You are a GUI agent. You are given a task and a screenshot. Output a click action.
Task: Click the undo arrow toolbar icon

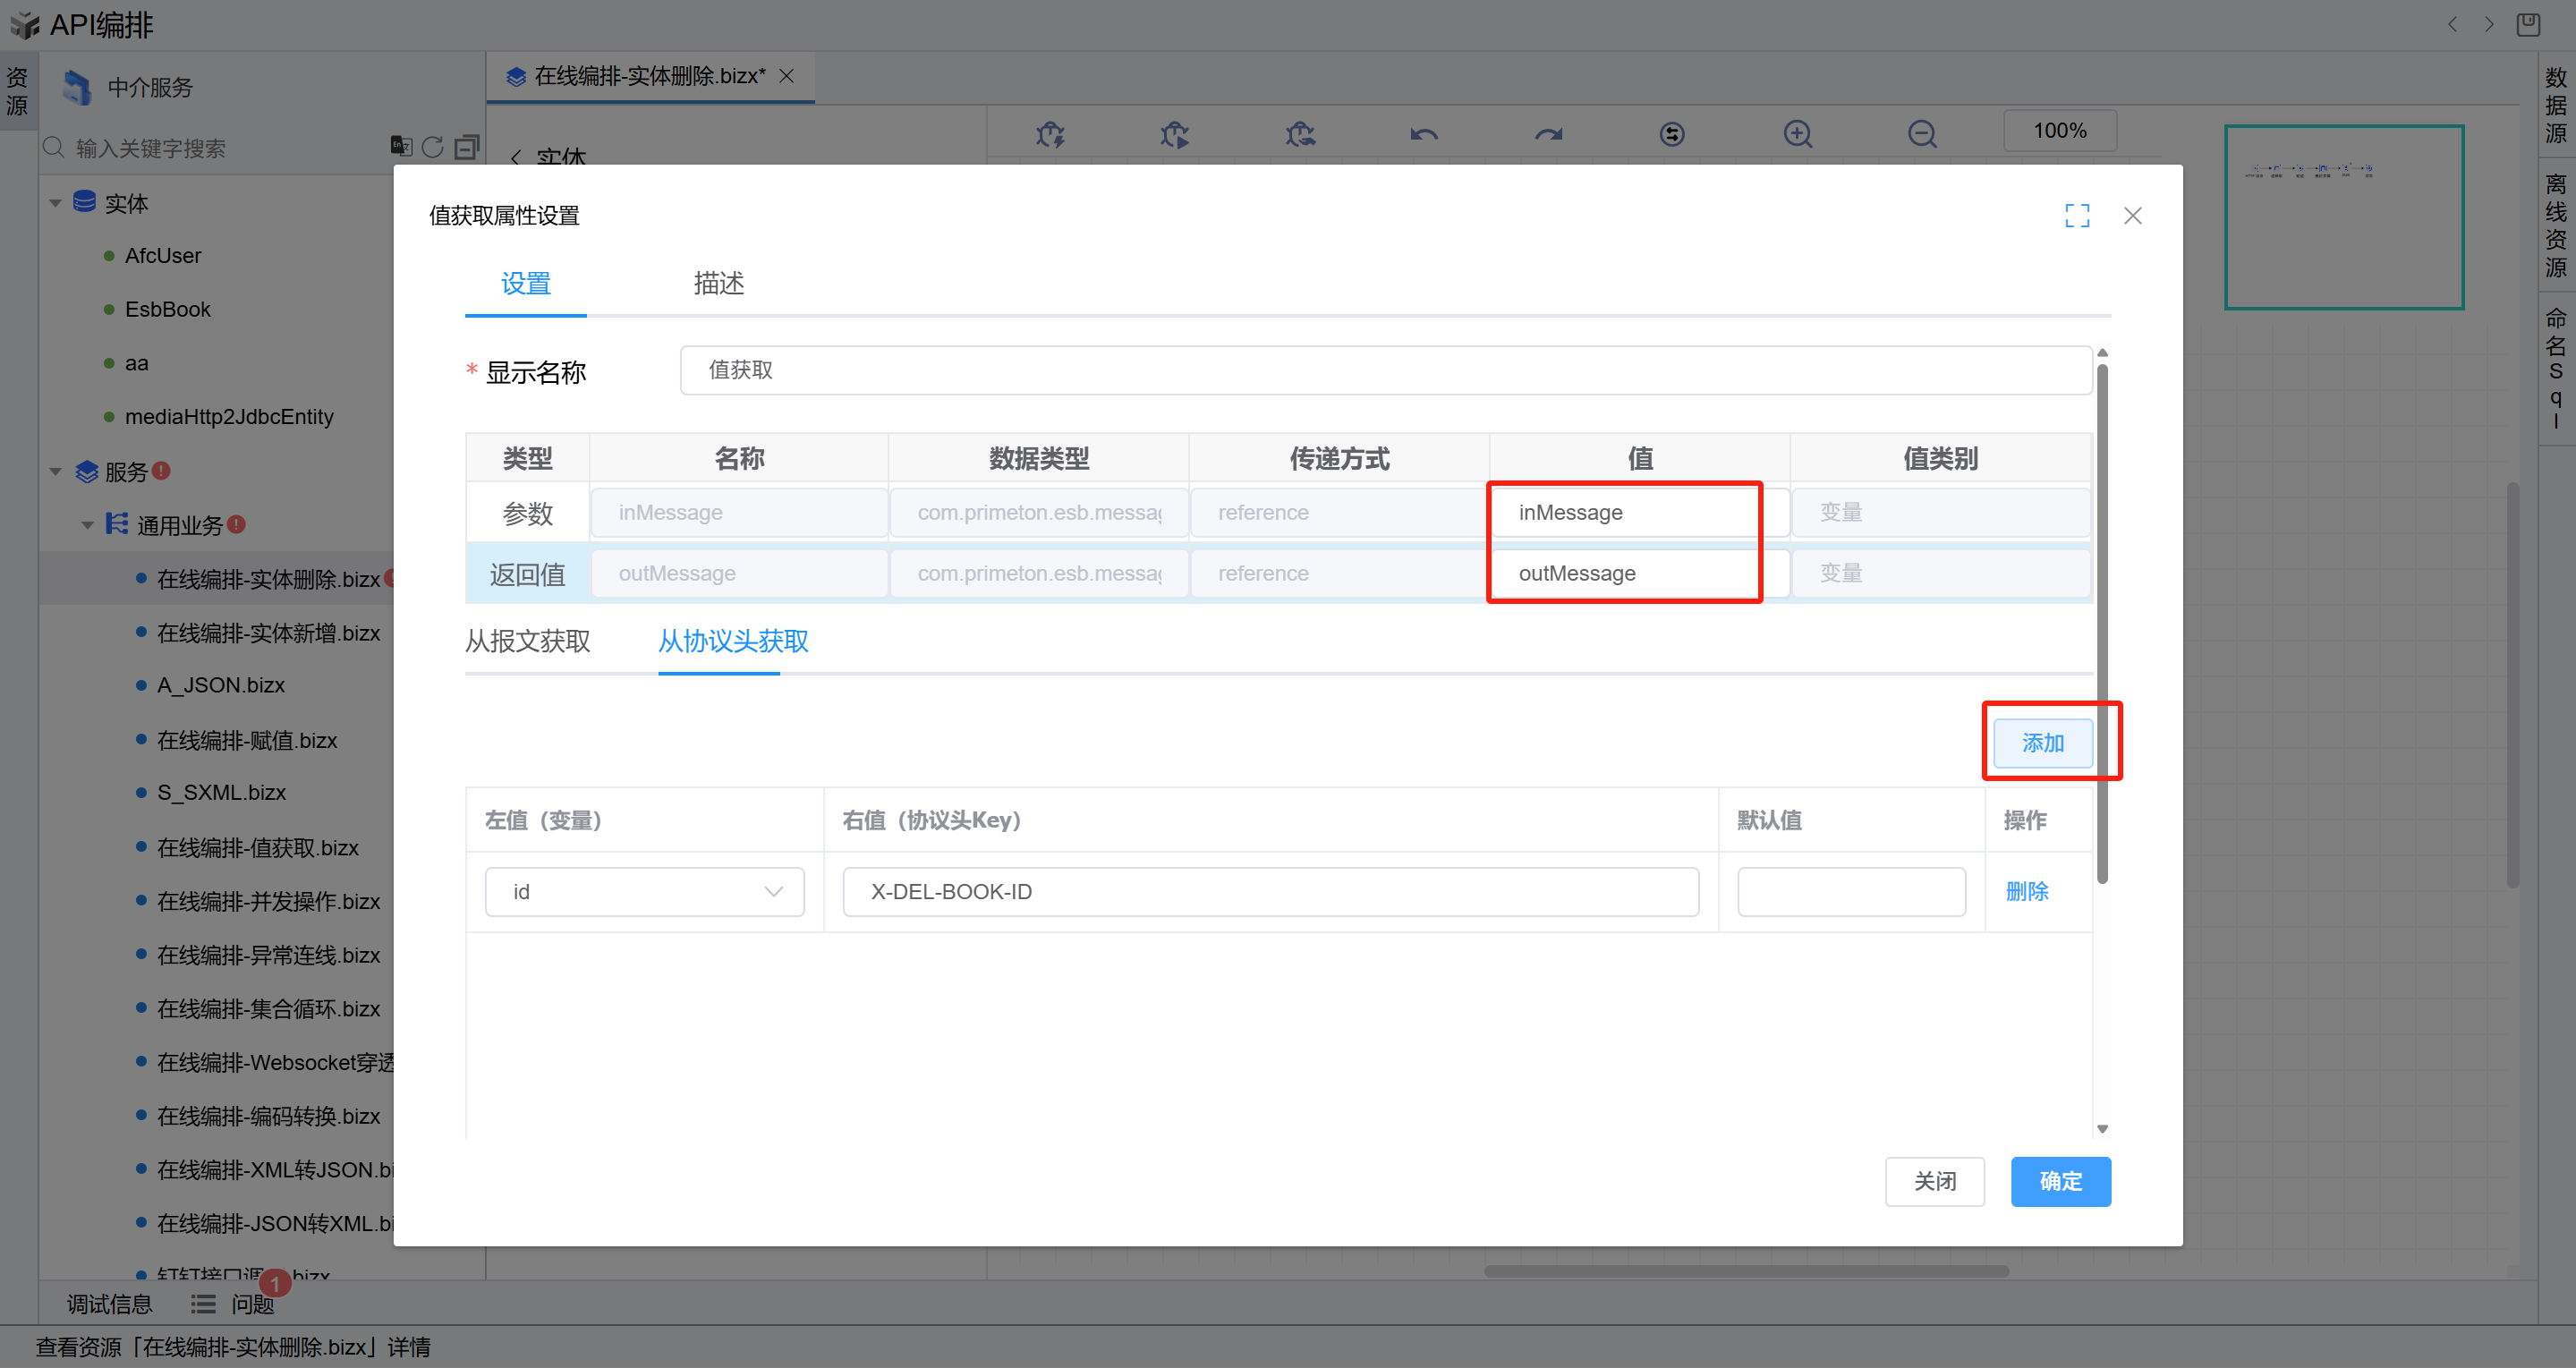(1424, 133)
